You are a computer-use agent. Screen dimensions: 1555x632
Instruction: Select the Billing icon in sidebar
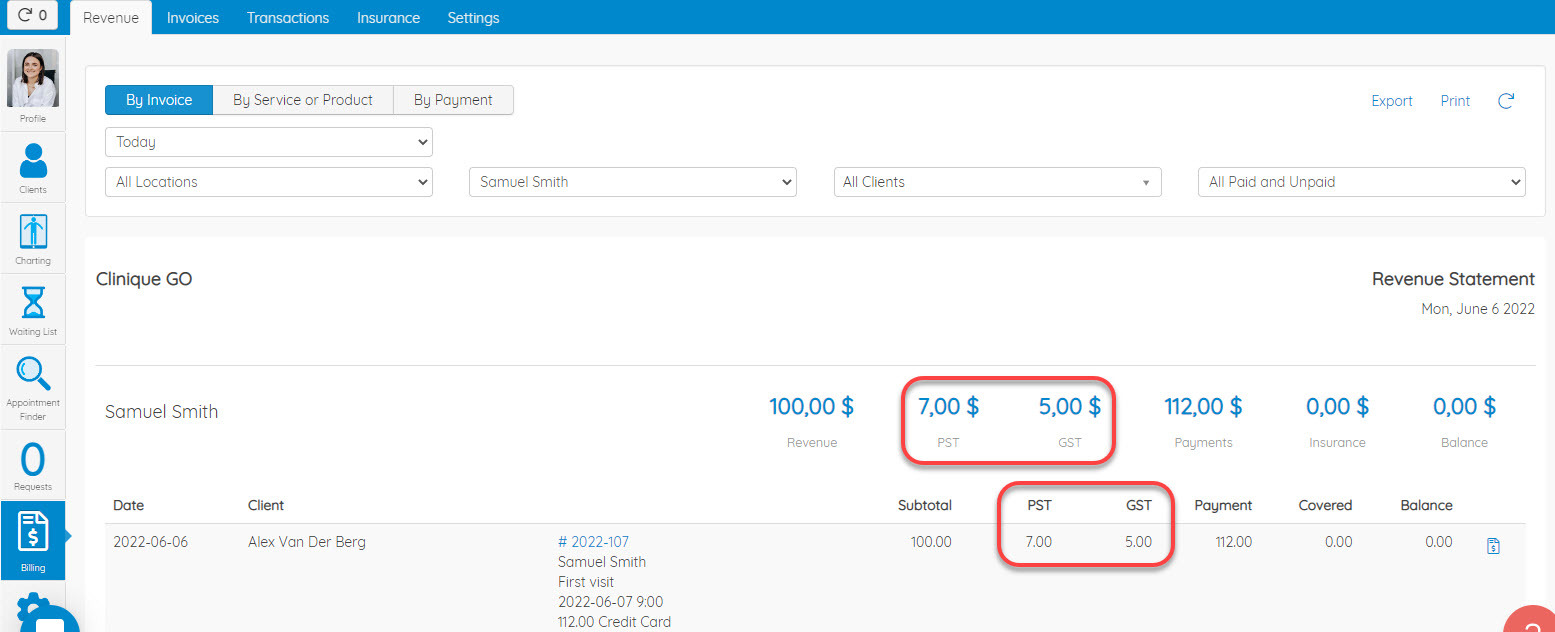pyautogui.click(x=33, y=541)
